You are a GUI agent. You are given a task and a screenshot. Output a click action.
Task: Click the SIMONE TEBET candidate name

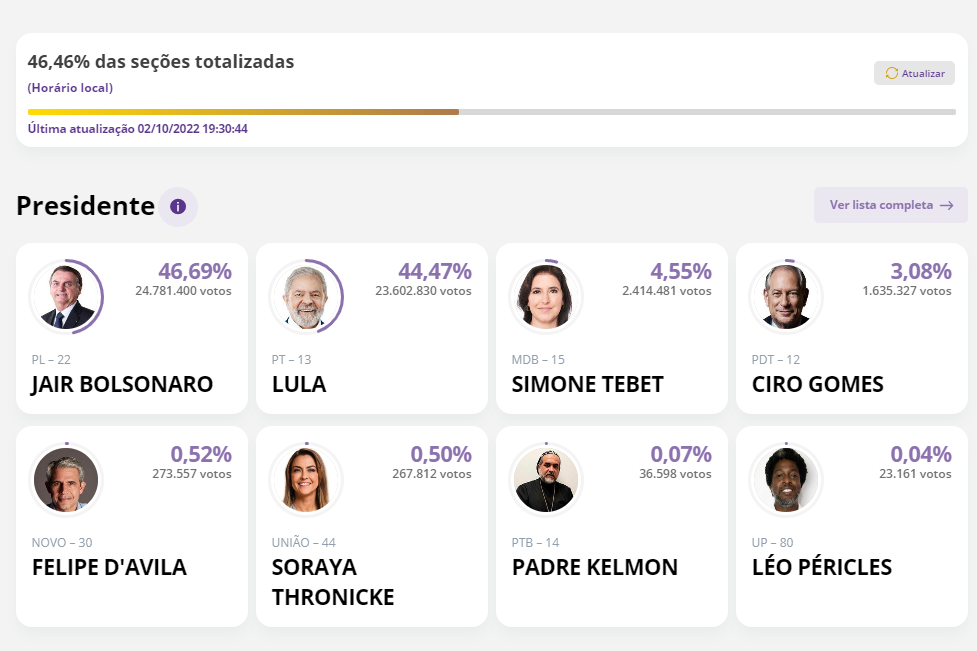pos(587,385)
